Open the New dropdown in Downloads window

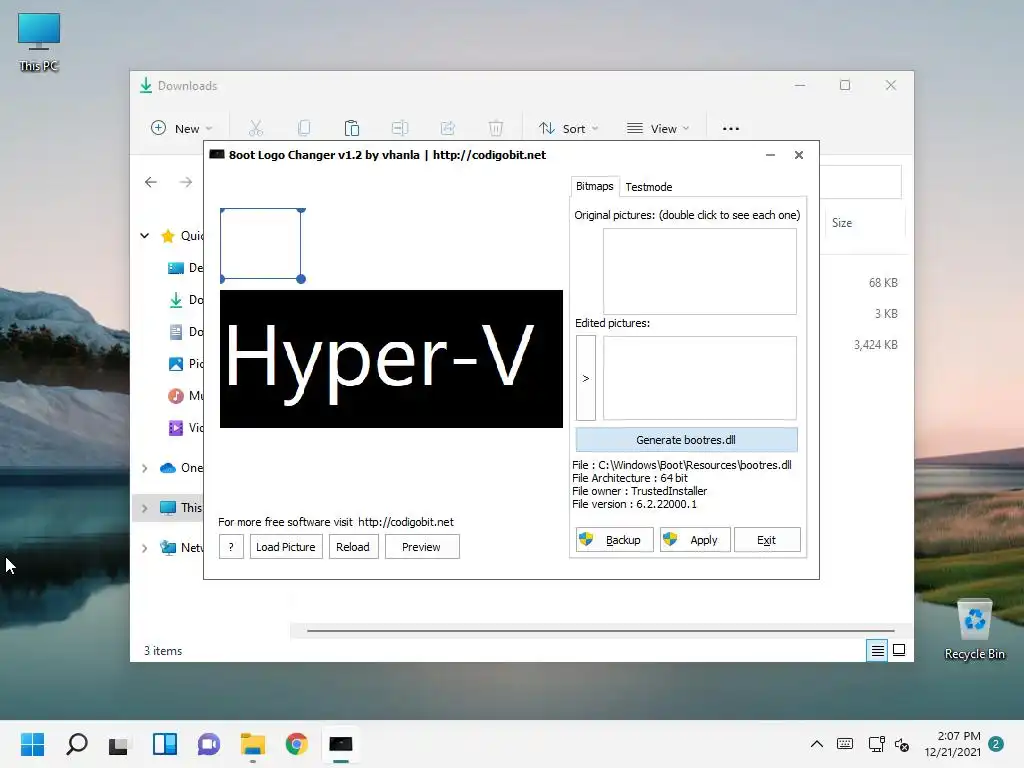pos(182,128)
